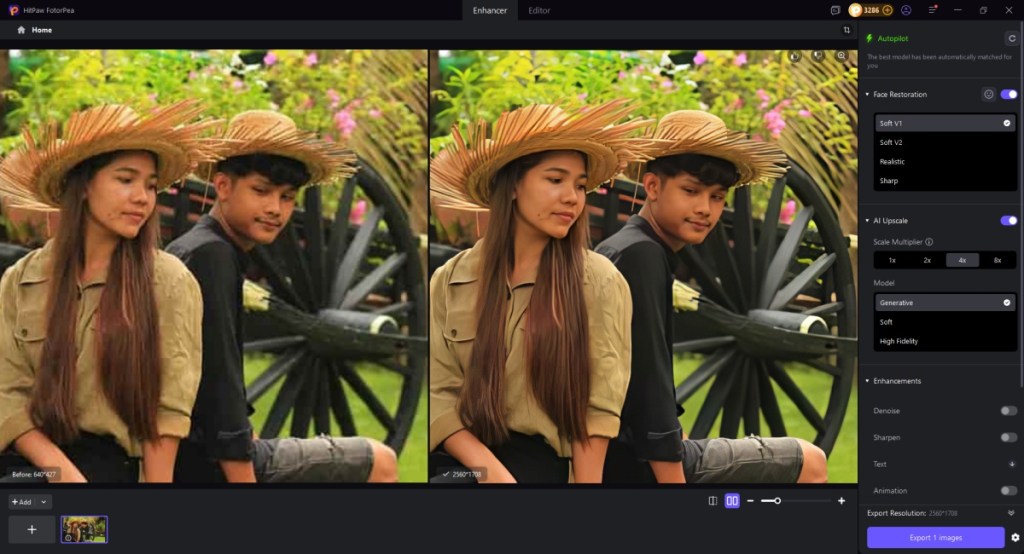Click the 2560*1708 result label
This screenshot has height=554, width=1024.
pos(462,474)
